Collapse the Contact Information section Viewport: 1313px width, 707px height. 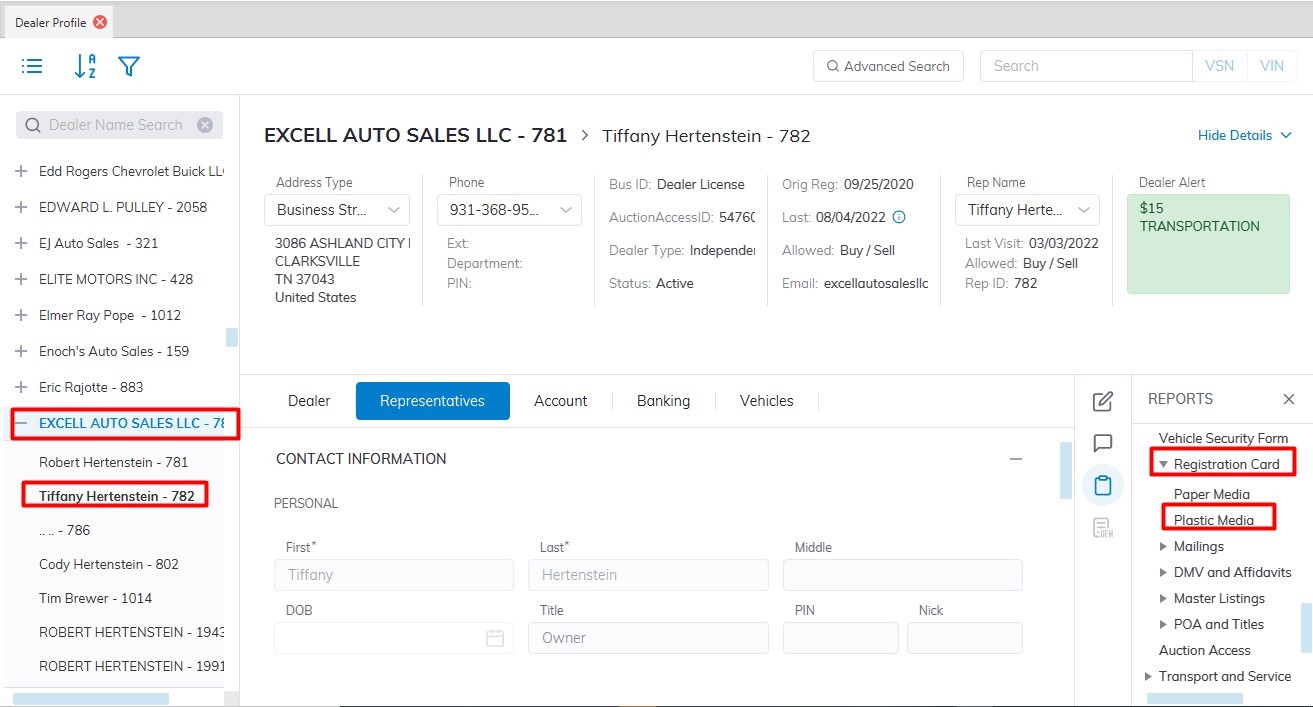pyautogui.click(x=1016, y=459)
